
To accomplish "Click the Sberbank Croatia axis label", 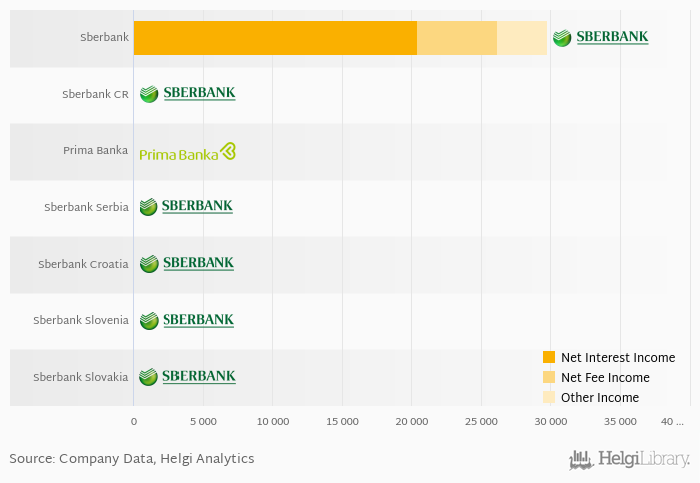I will tap(83, 264).
